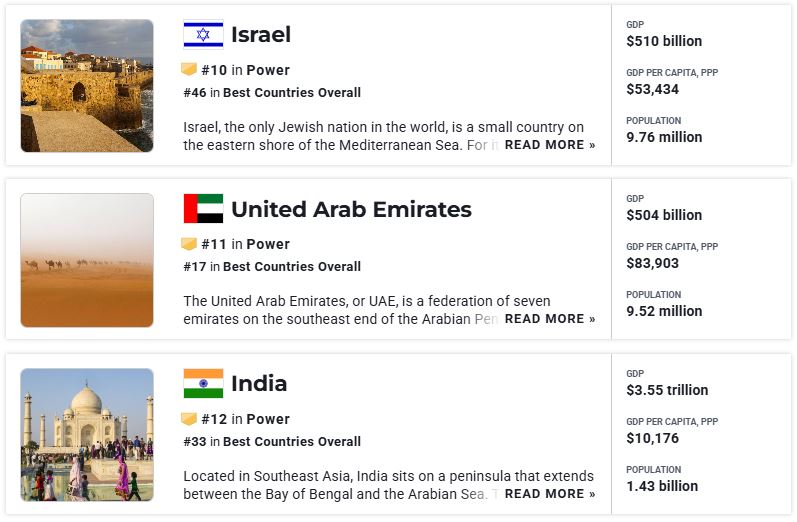Click India's $3.55 trillion GDP figure
Screen dimensions: 797x522
pos(667,390)
